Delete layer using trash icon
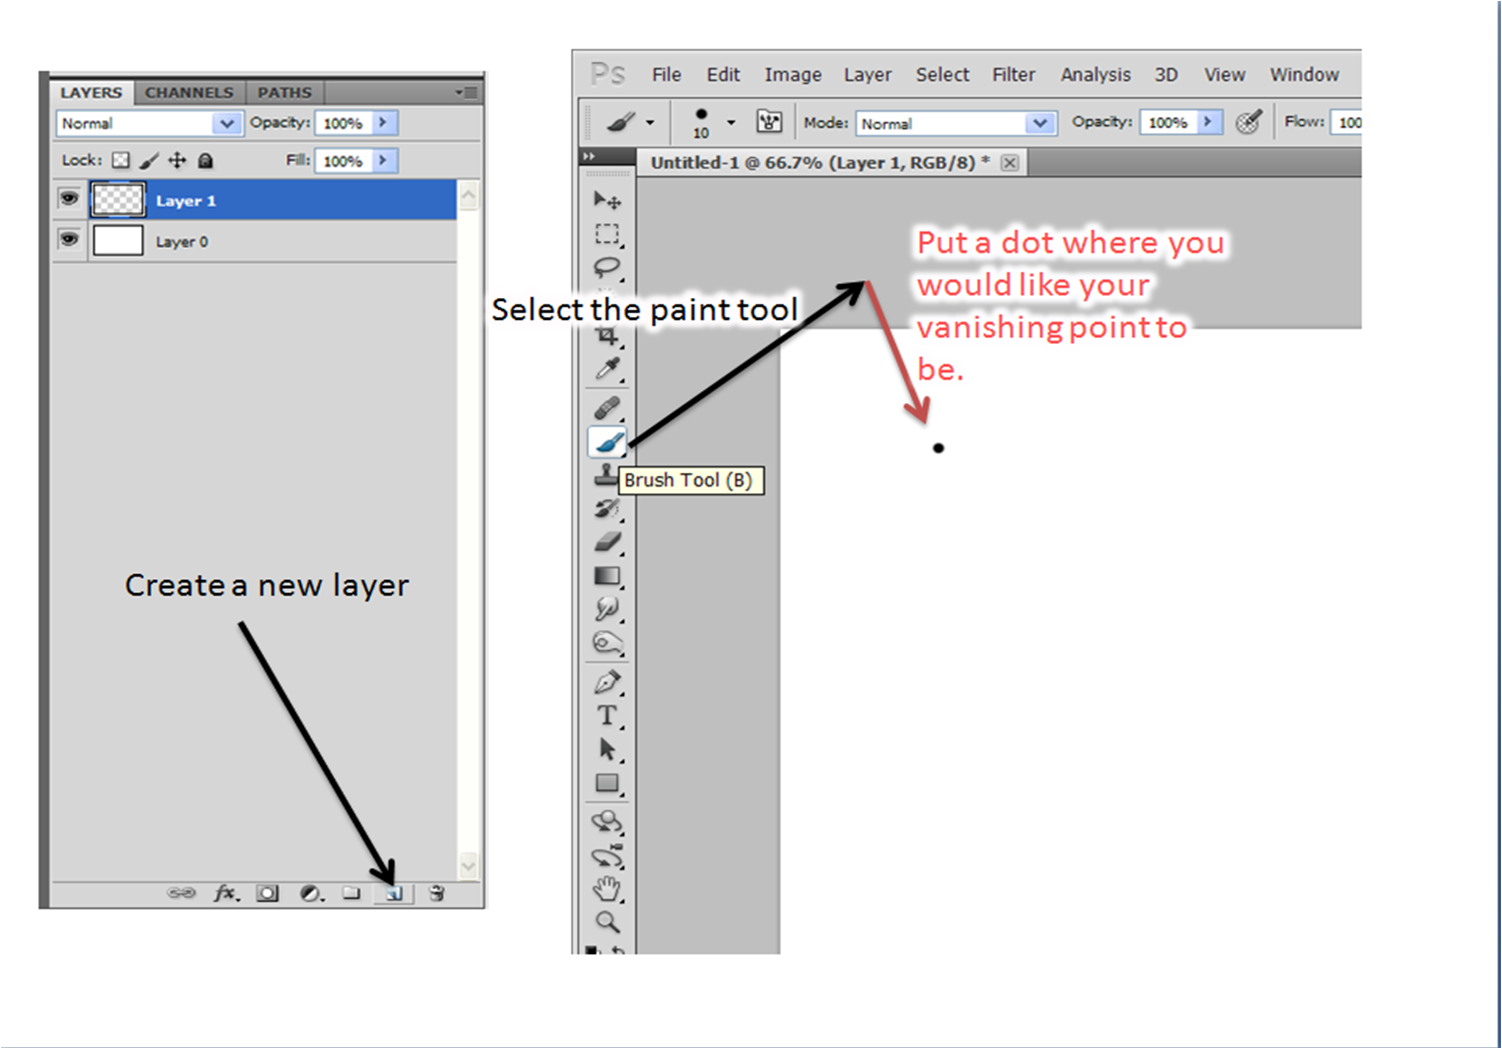The height and width of the screenshot is (1049, 1502). (436, 893)
